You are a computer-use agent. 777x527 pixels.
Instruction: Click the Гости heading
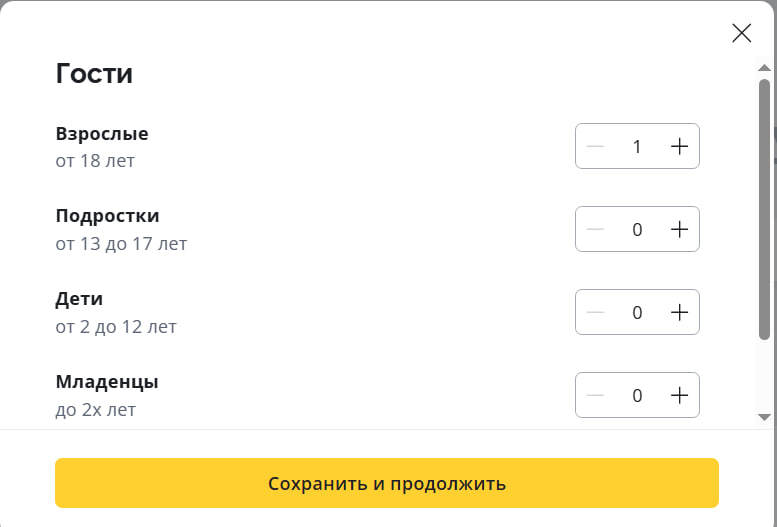(x=94, y=74)
